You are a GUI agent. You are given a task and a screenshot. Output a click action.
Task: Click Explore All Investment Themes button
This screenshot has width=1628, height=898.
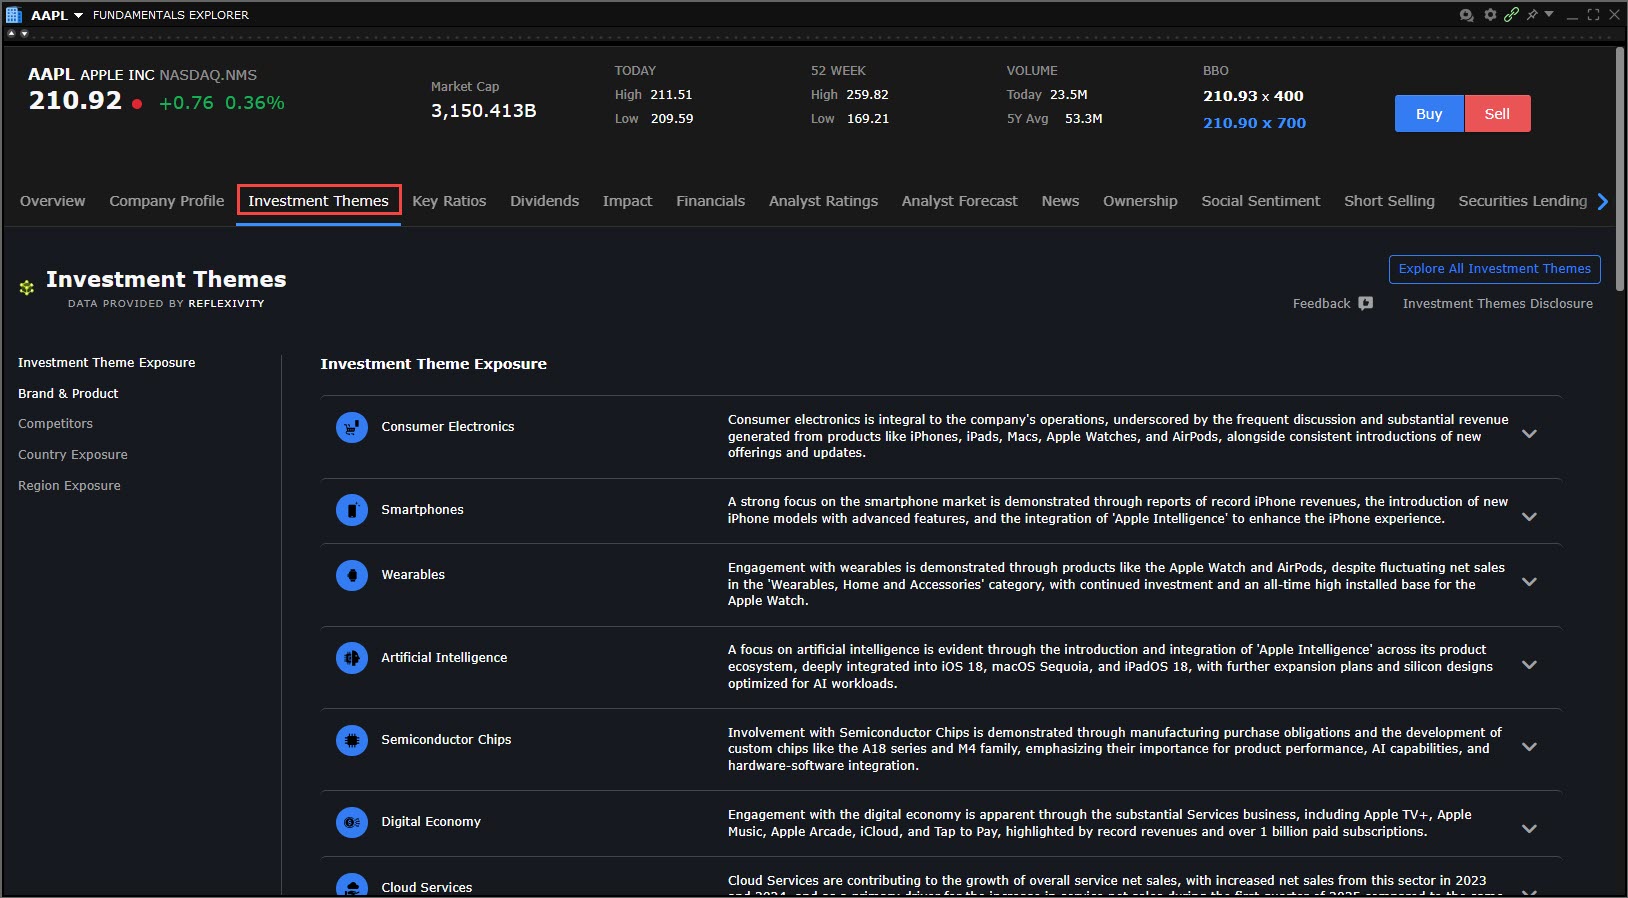point(1495,269)
